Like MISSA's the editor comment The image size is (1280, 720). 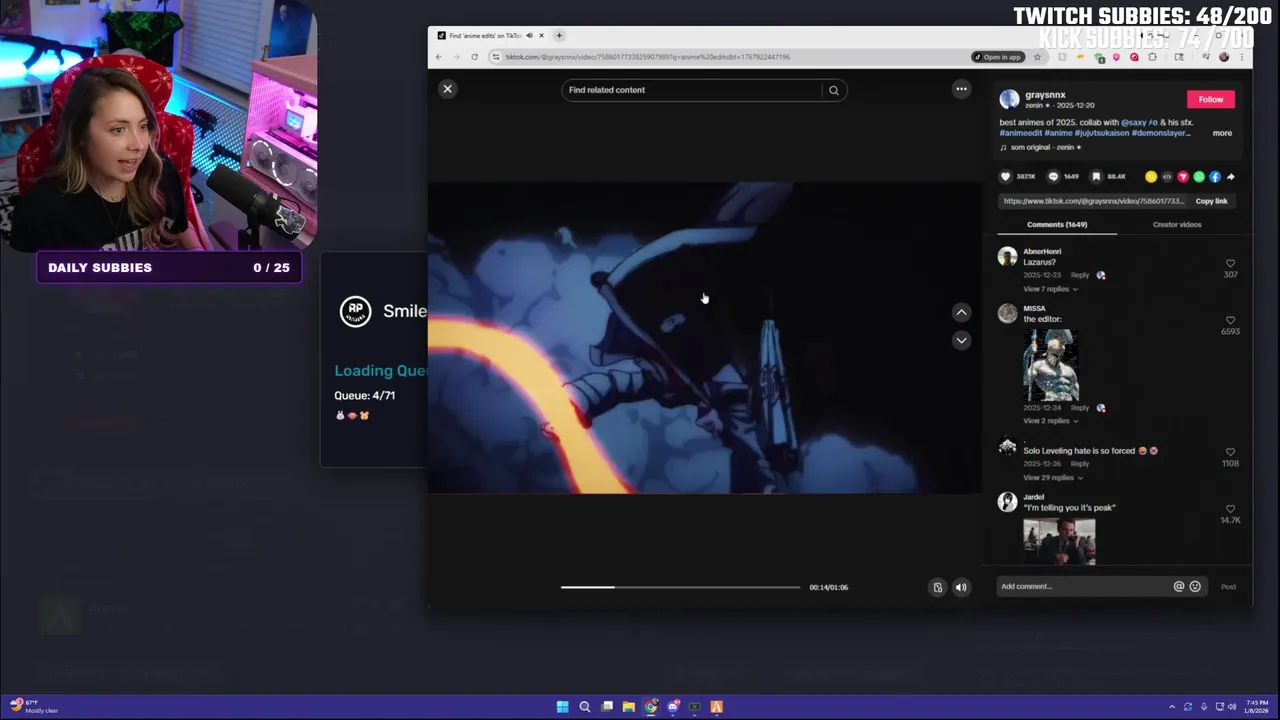1230,321
